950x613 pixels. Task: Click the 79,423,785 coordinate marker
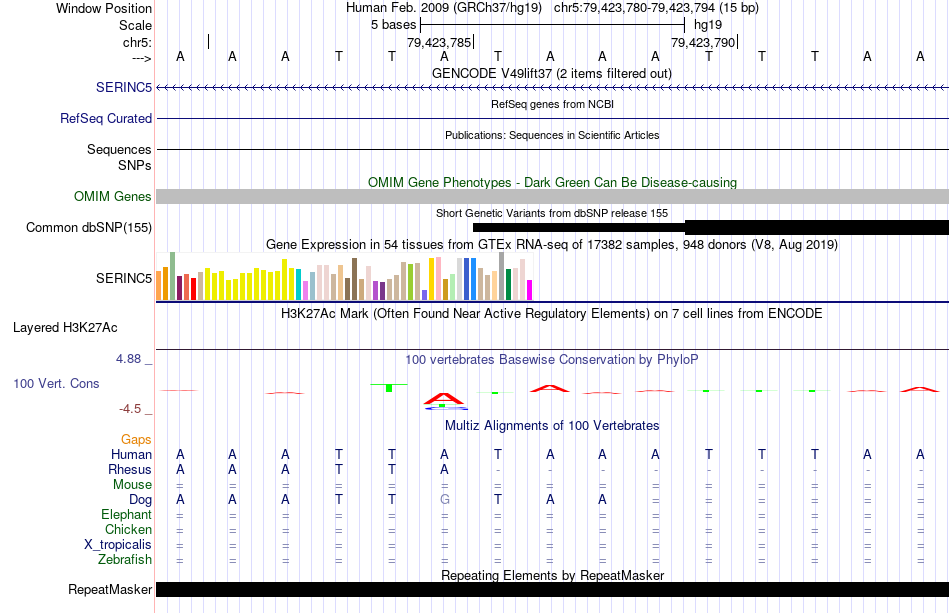(439, 42)
